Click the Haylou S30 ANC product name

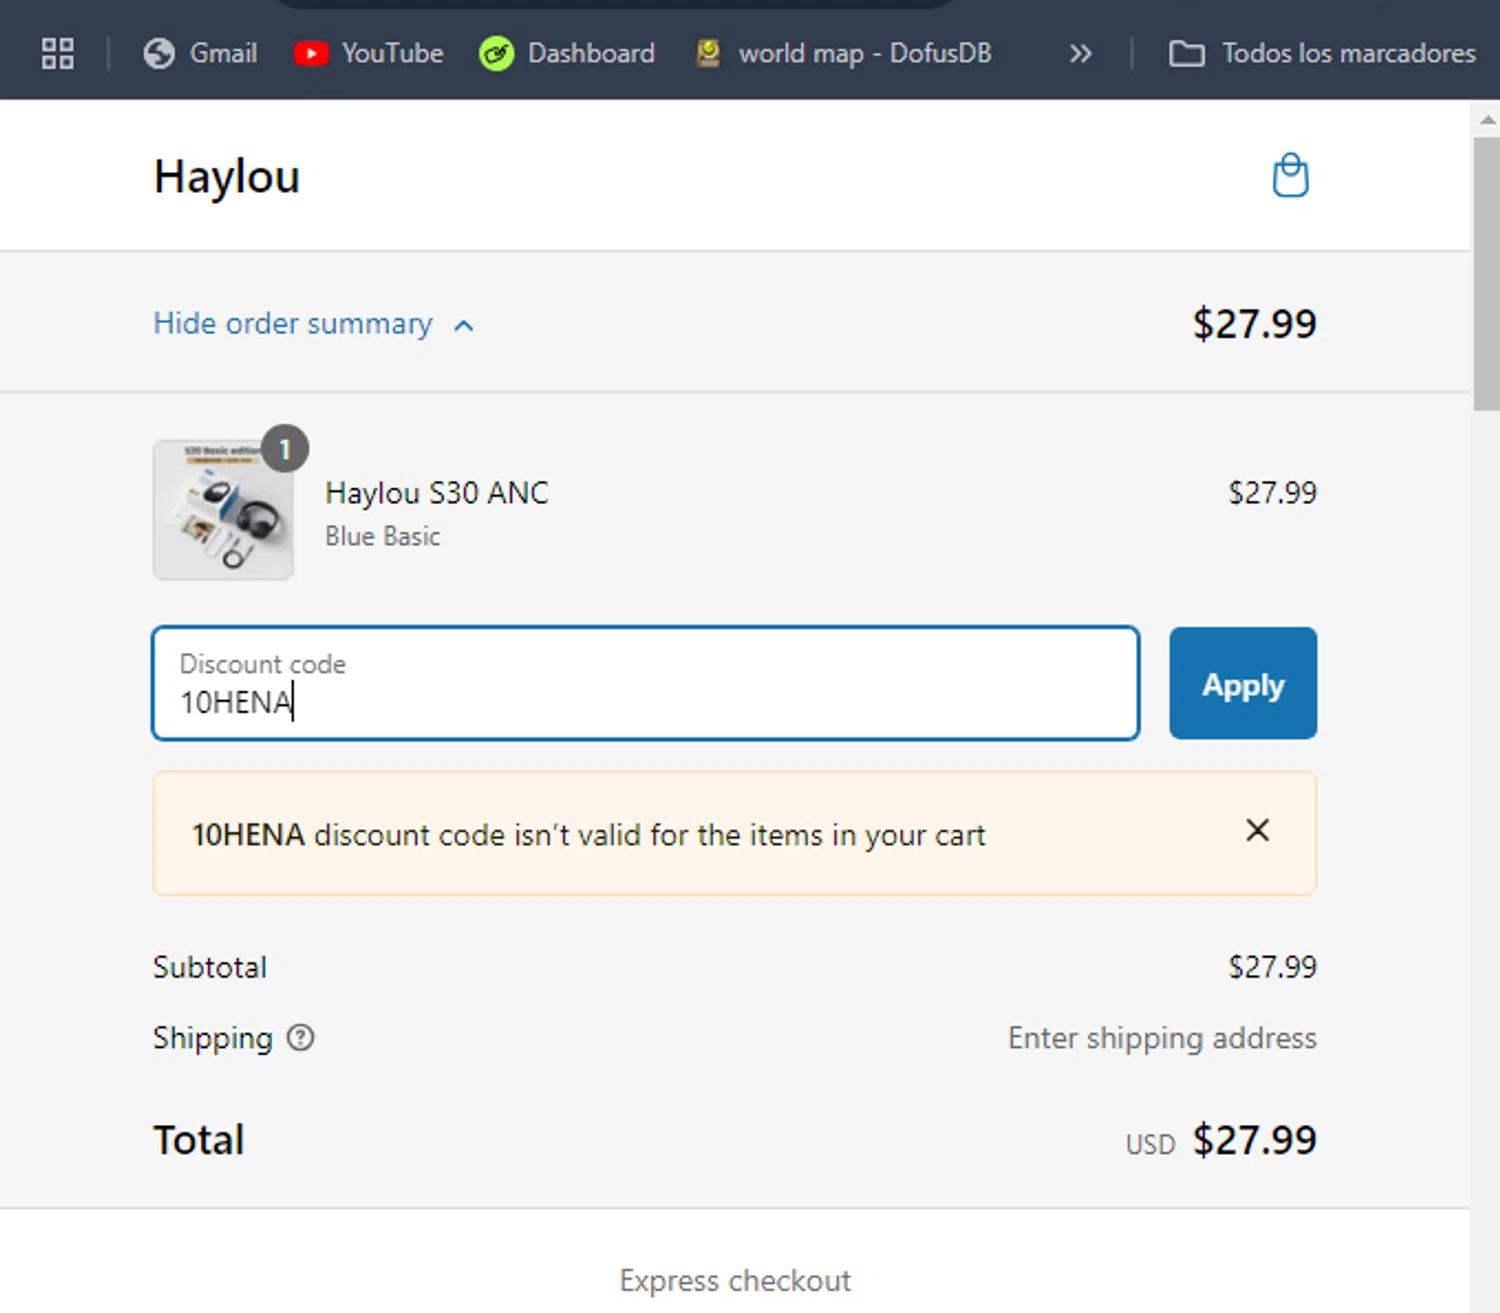click(x=437, y=493)
